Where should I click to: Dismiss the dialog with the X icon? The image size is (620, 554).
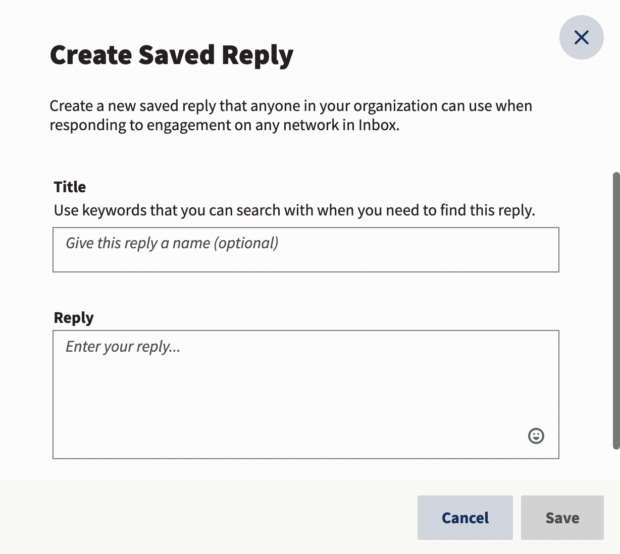point(581,38)
